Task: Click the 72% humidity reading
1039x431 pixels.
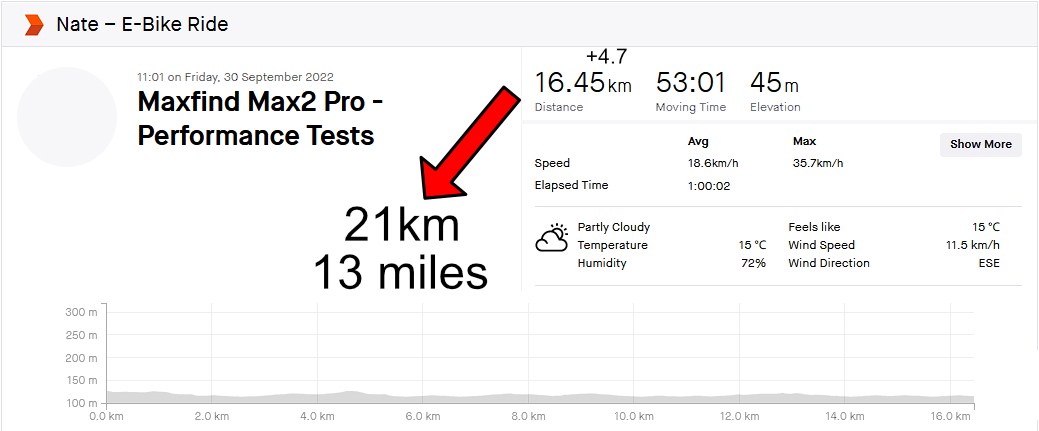Action: point(753,263)
